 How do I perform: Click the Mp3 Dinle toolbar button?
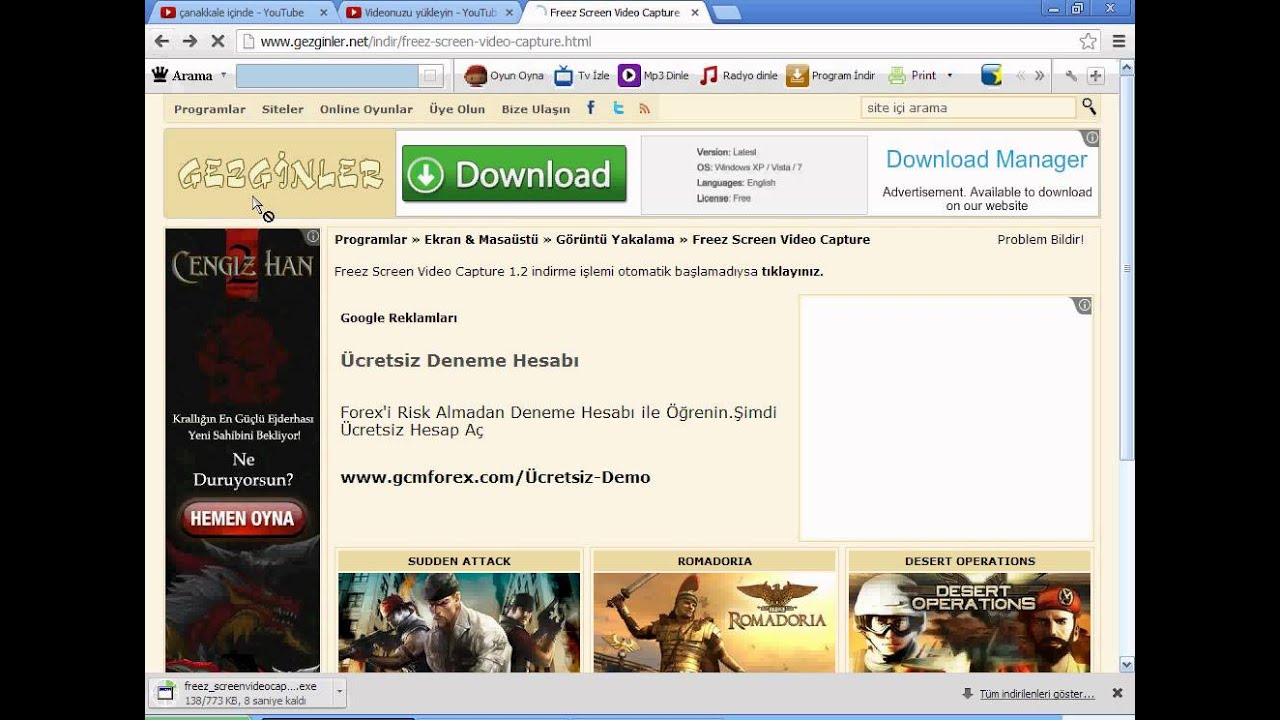click(x=654, y=75)
